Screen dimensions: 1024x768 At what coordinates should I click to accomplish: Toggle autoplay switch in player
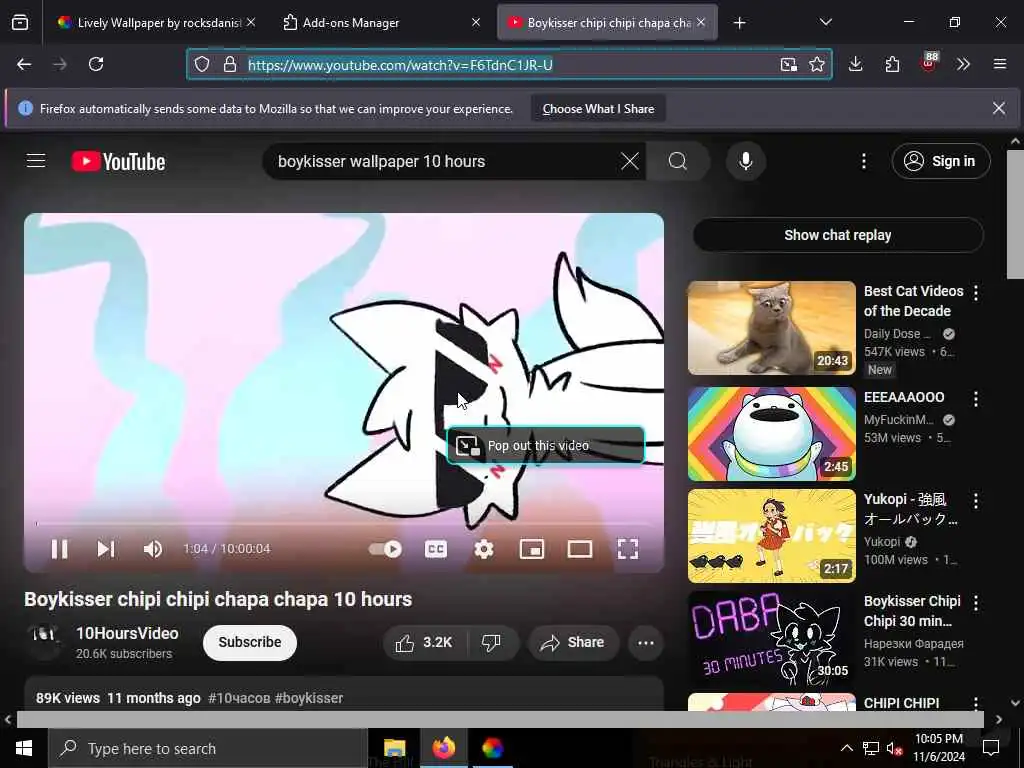[x=385, y=549]
